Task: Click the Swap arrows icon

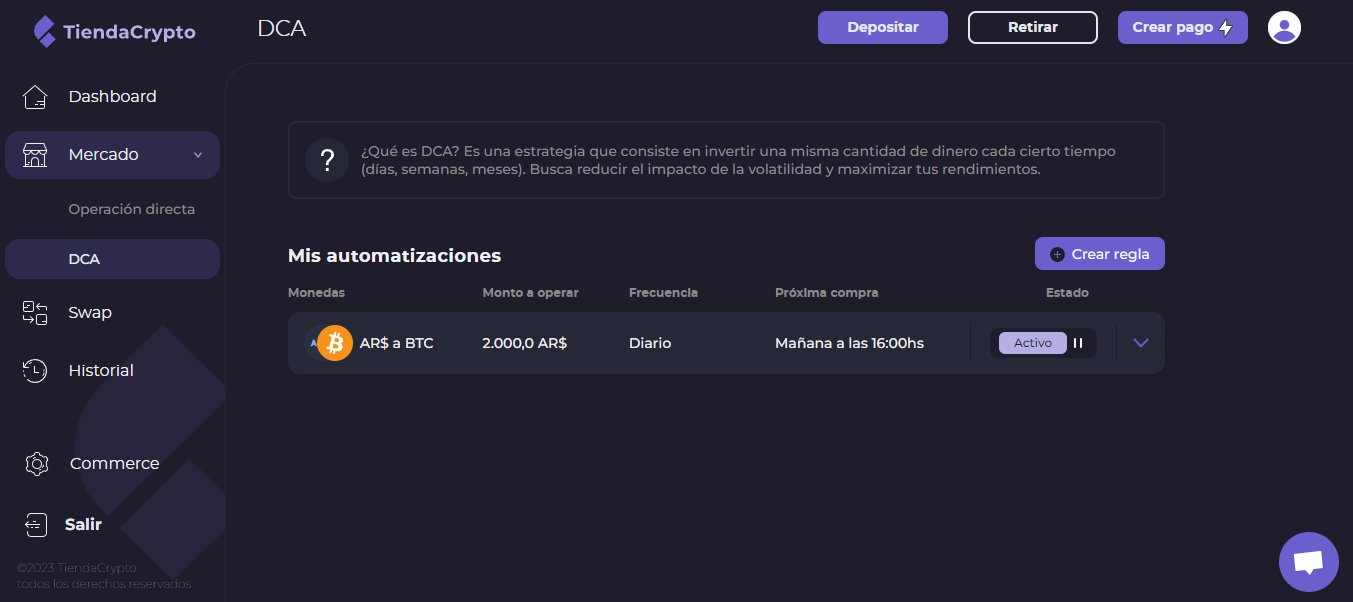Action: click(x=35, y=313)
